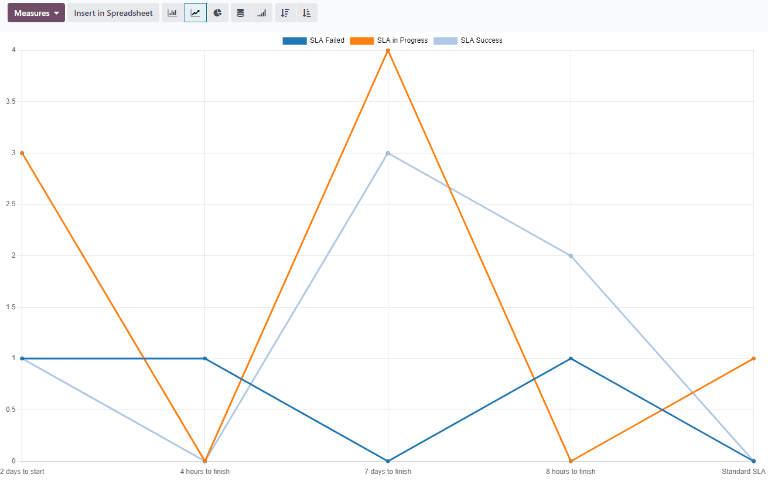
Task: Switch to pie chart view
Action: click(x=217, y=13)
